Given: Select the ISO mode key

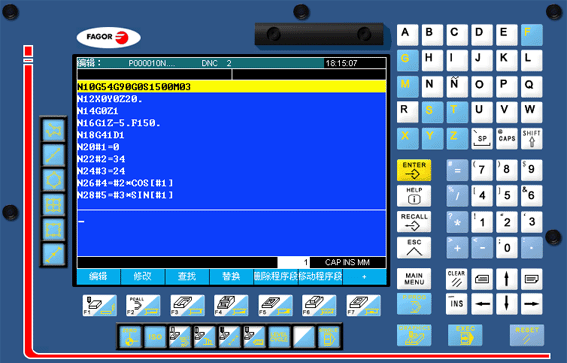Looking at the screenshot, I should click(x=155, y=337).
